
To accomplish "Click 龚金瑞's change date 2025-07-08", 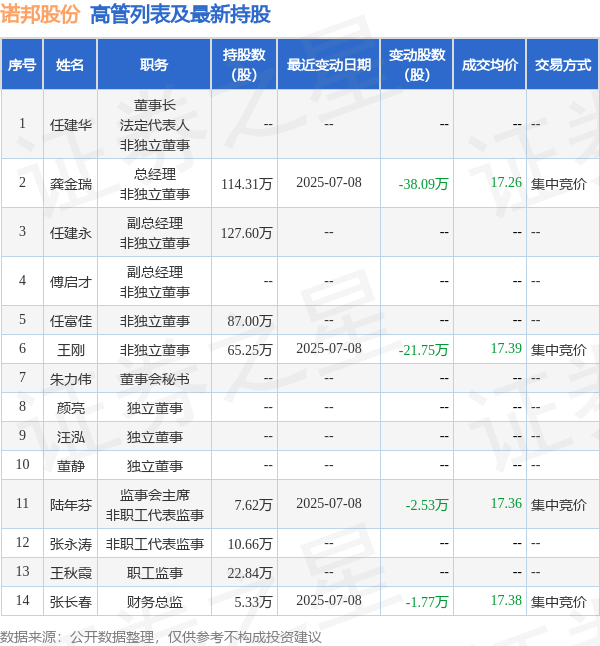I will pos(329,182).
